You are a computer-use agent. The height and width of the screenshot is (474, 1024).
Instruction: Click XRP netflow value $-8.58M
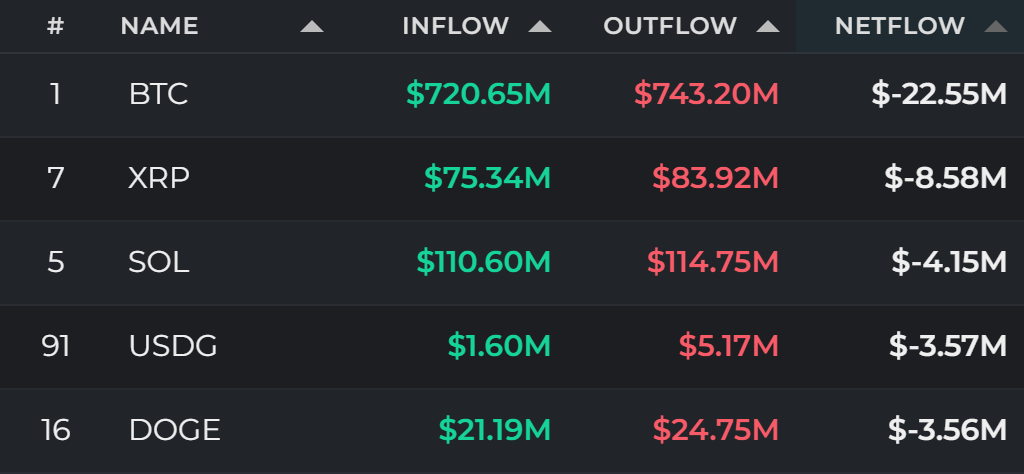[946, 178]
